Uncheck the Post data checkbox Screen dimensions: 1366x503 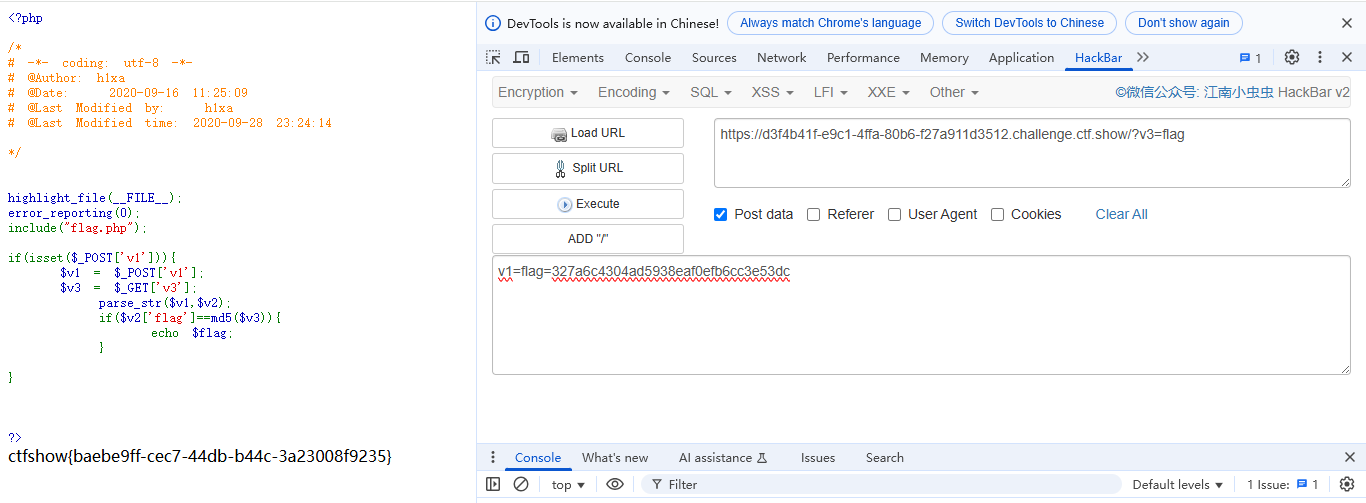[x=721, y=214]
